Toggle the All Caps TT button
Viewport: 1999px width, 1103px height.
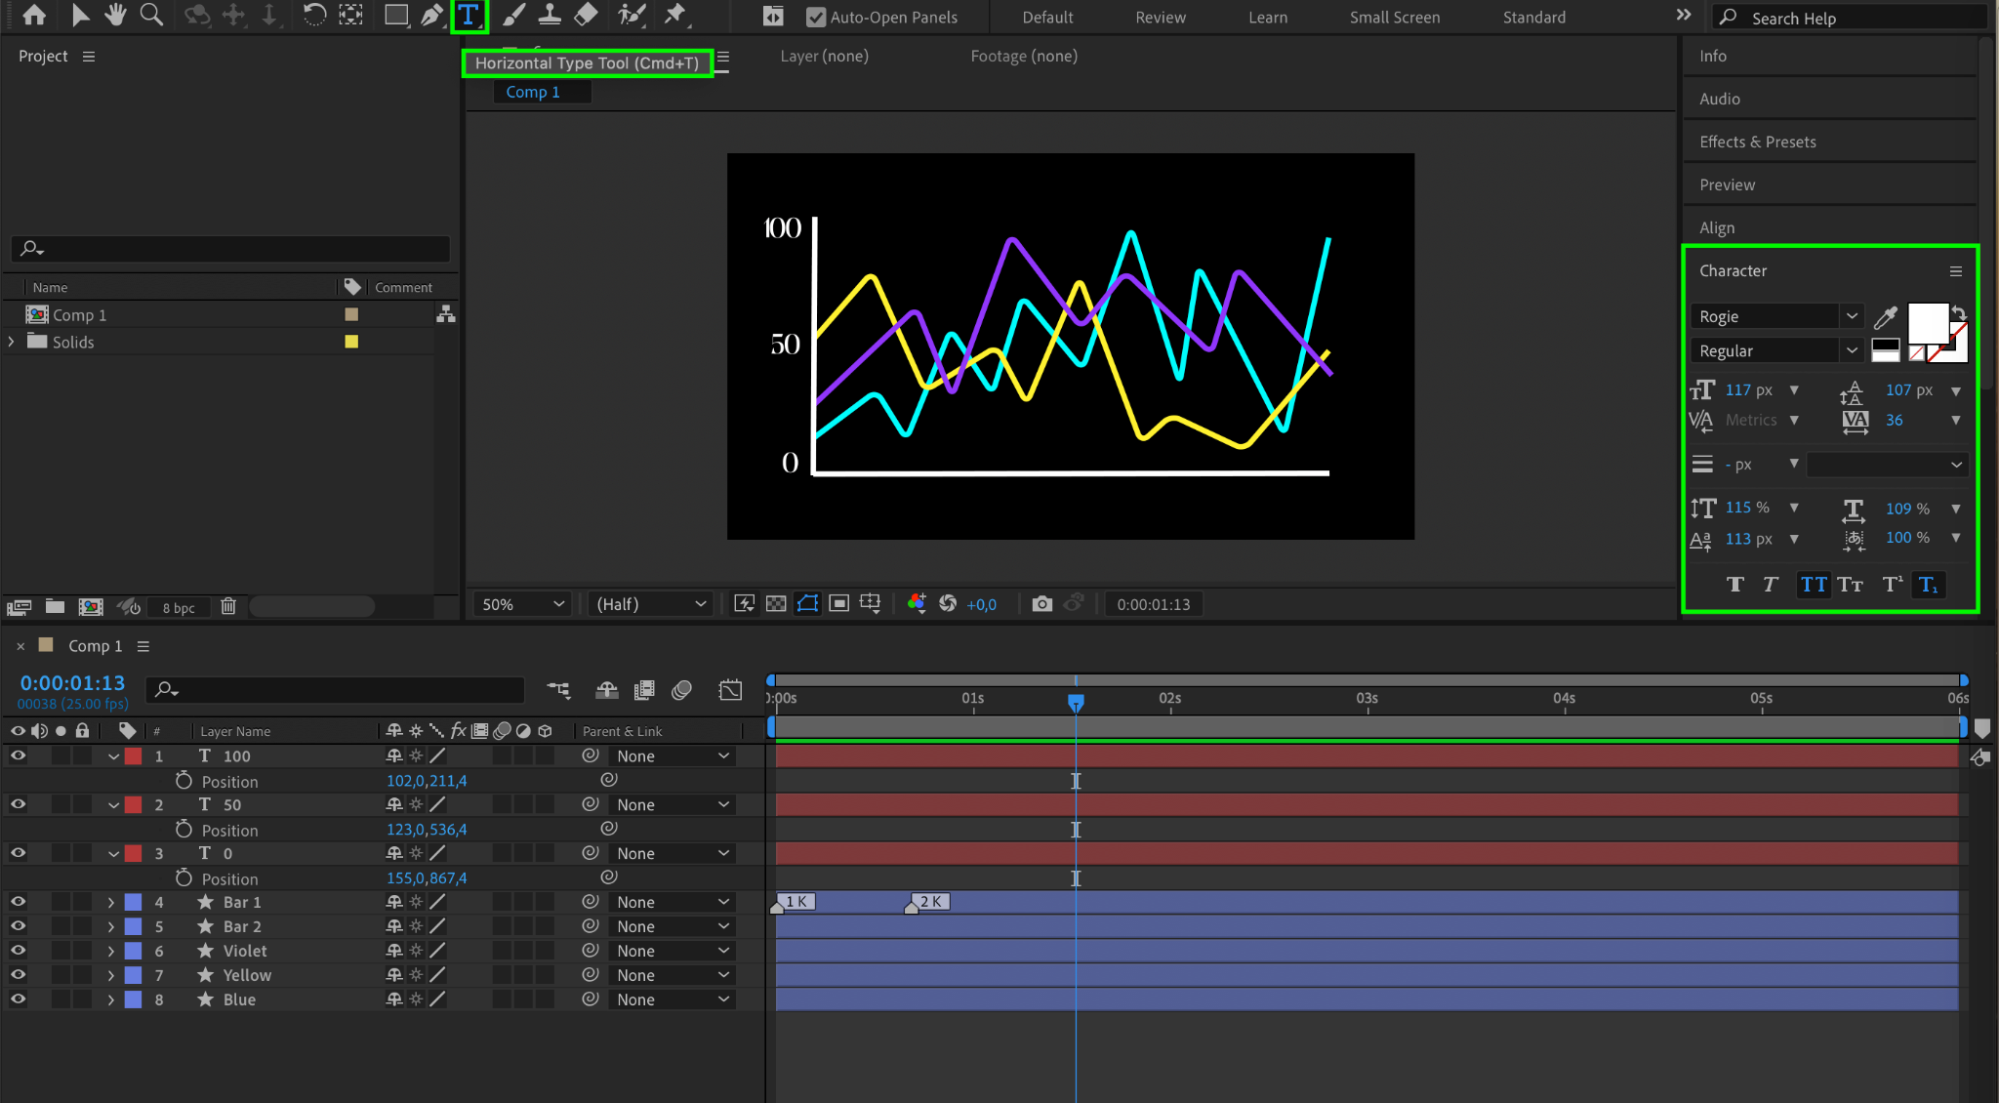(x=1813, y=585)
